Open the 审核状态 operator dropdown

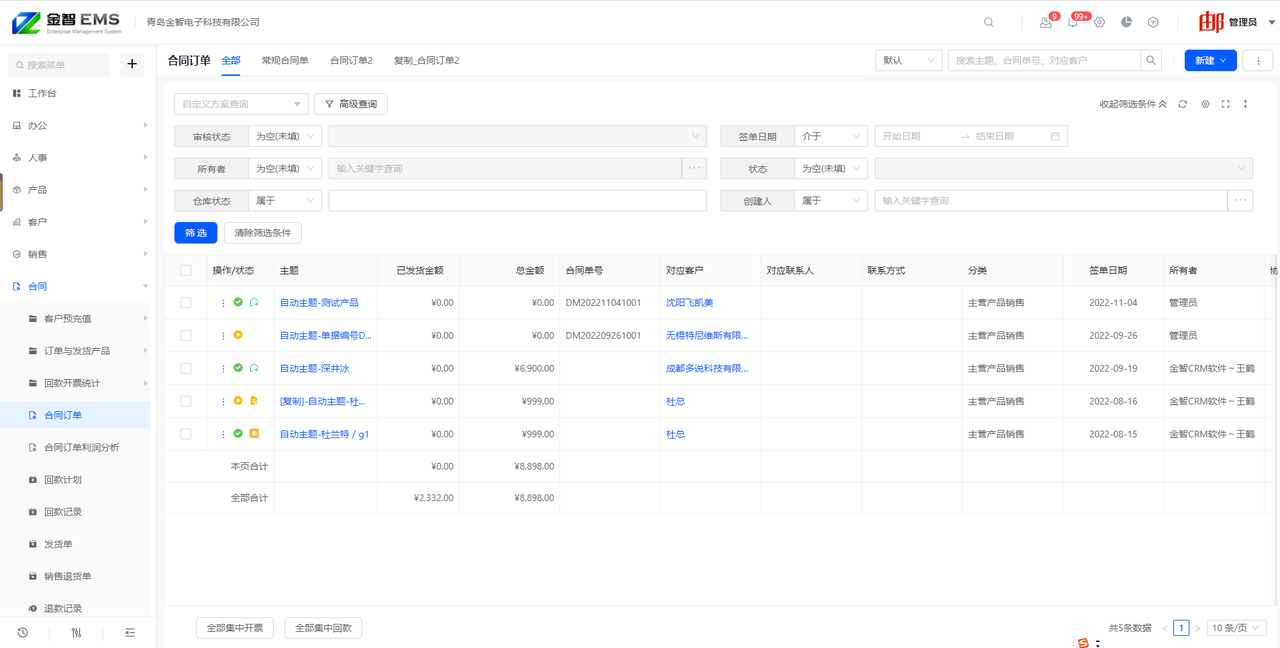pyautogui.click(x=285, y=136)
